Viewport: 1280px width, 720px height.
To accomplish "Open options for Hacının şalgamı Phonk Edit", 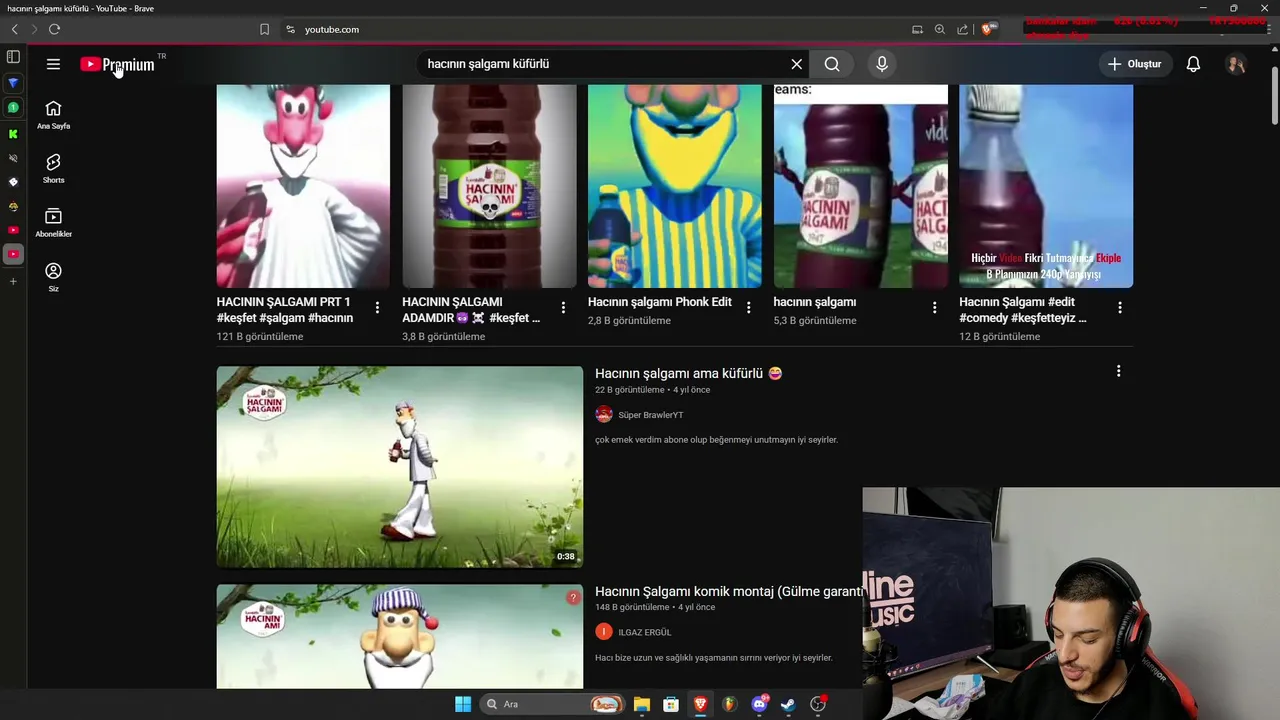I will click(x=748, y=308).
